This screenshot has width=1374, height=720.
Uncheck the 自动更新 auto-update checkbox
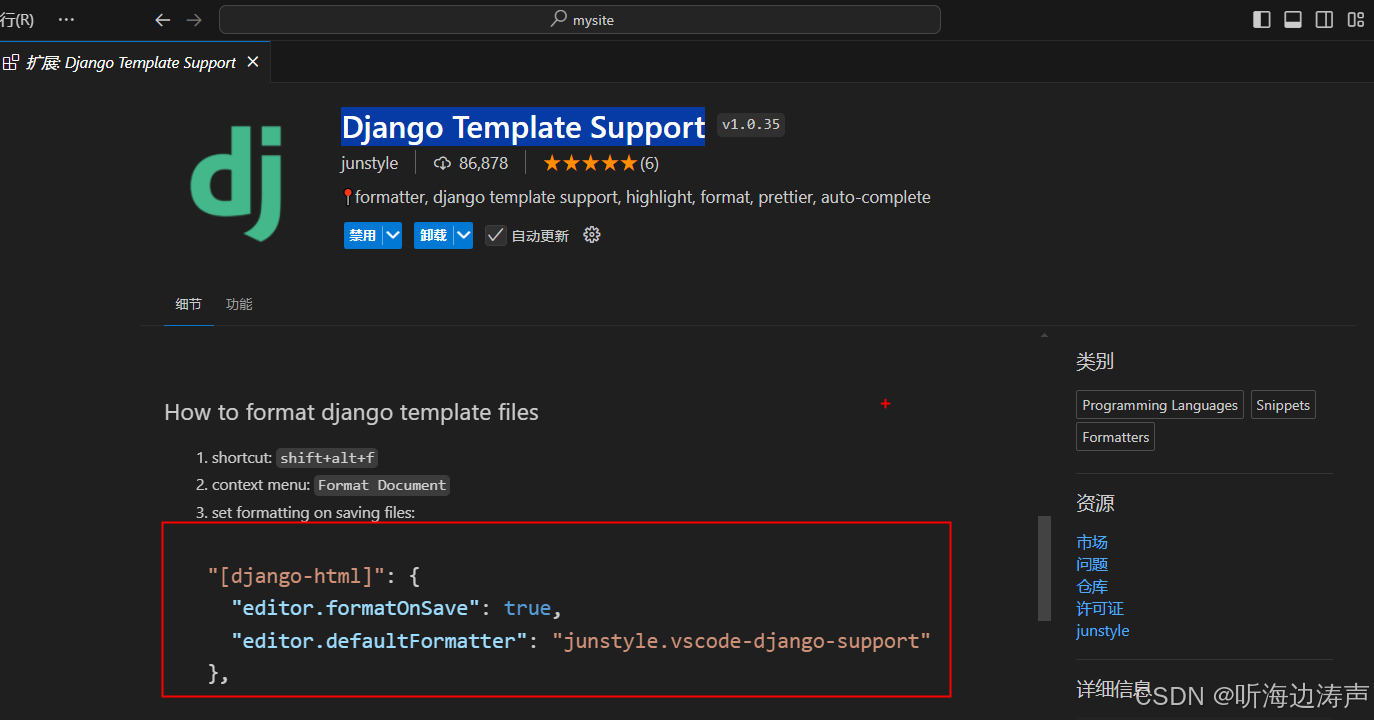tap(495, 235)
